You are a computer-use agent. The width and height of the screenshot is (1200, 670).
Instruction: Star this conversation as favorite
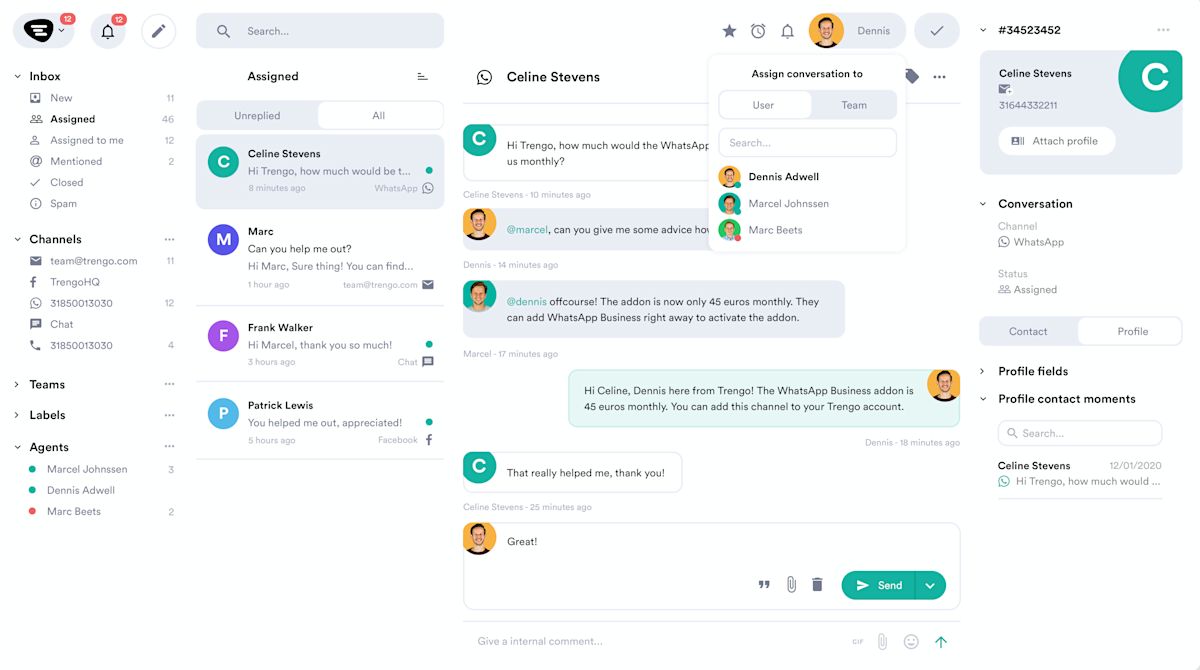729,31
